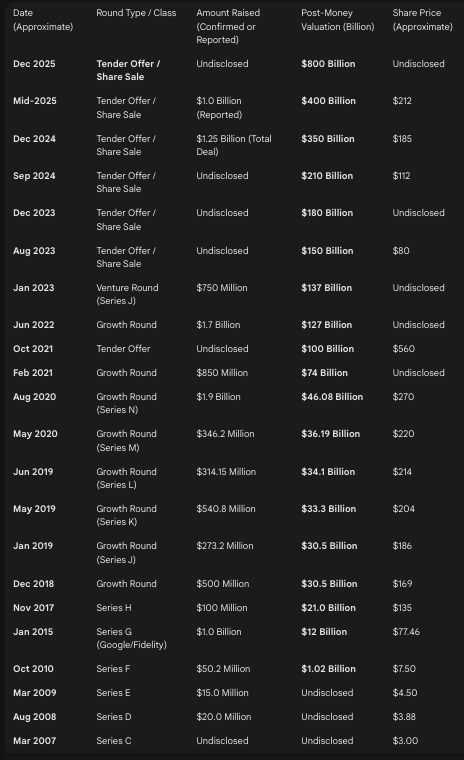Click the Round Type / Class column header
The height and width of the screenshot is (760, 464).
136,13
